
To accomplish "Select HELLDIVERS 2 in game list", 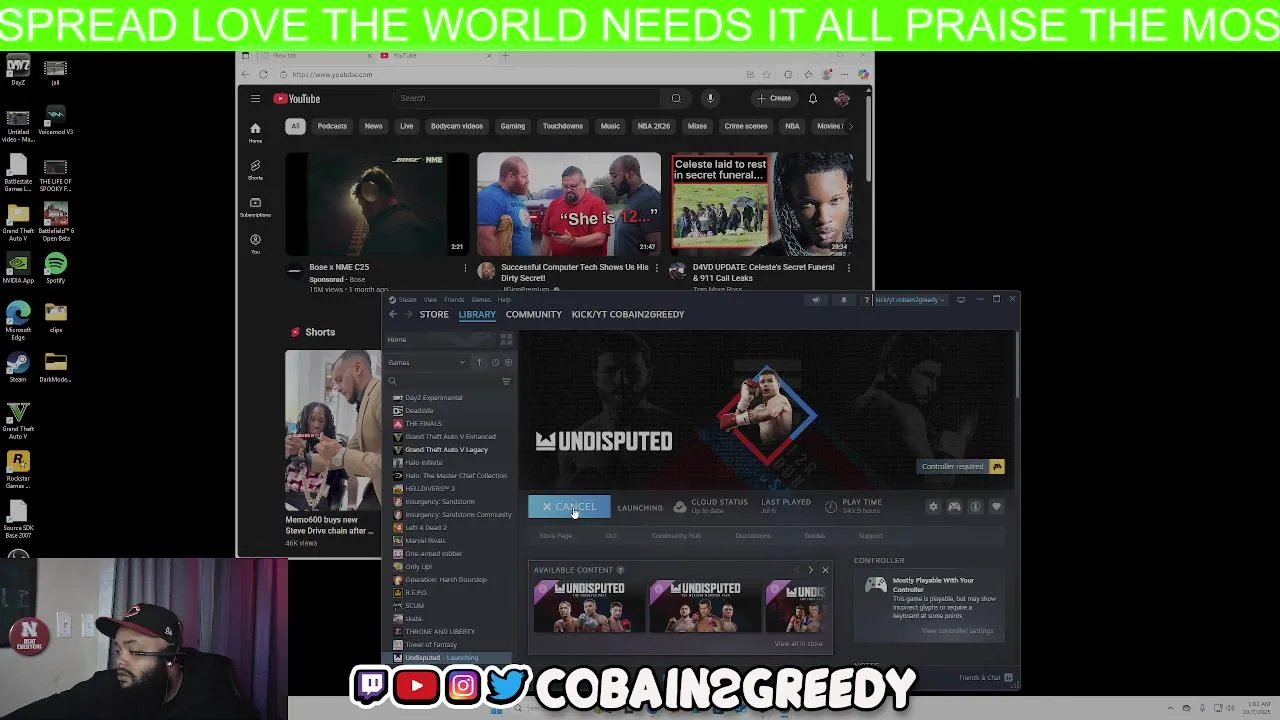I will point(430,489).
